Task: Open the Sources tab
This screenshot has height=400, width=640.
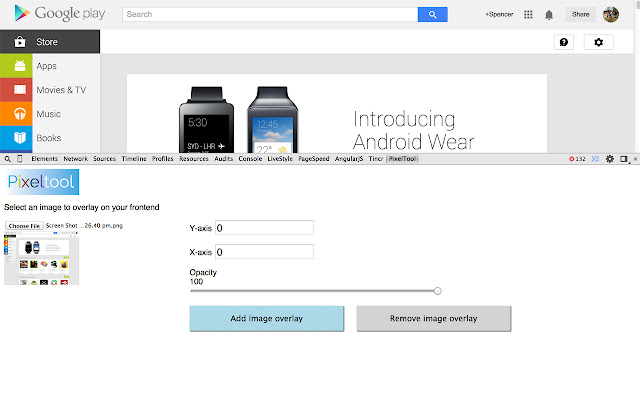Action: (104, 159)
